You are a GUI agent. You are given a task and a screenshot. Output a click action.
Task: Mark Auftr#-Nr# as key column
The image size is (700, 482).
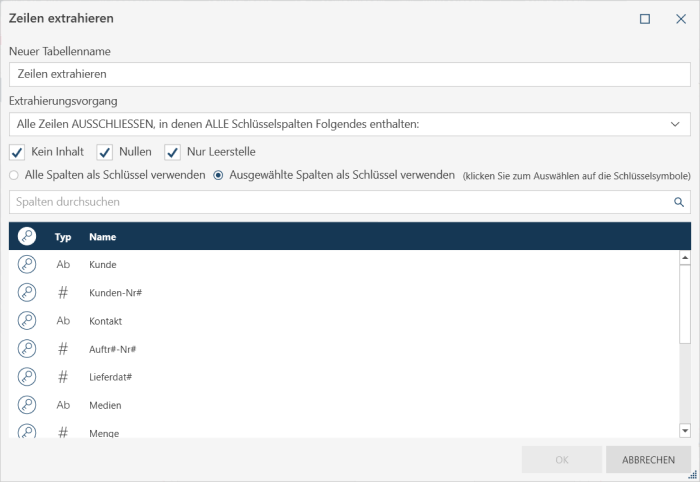click(27, 349)
